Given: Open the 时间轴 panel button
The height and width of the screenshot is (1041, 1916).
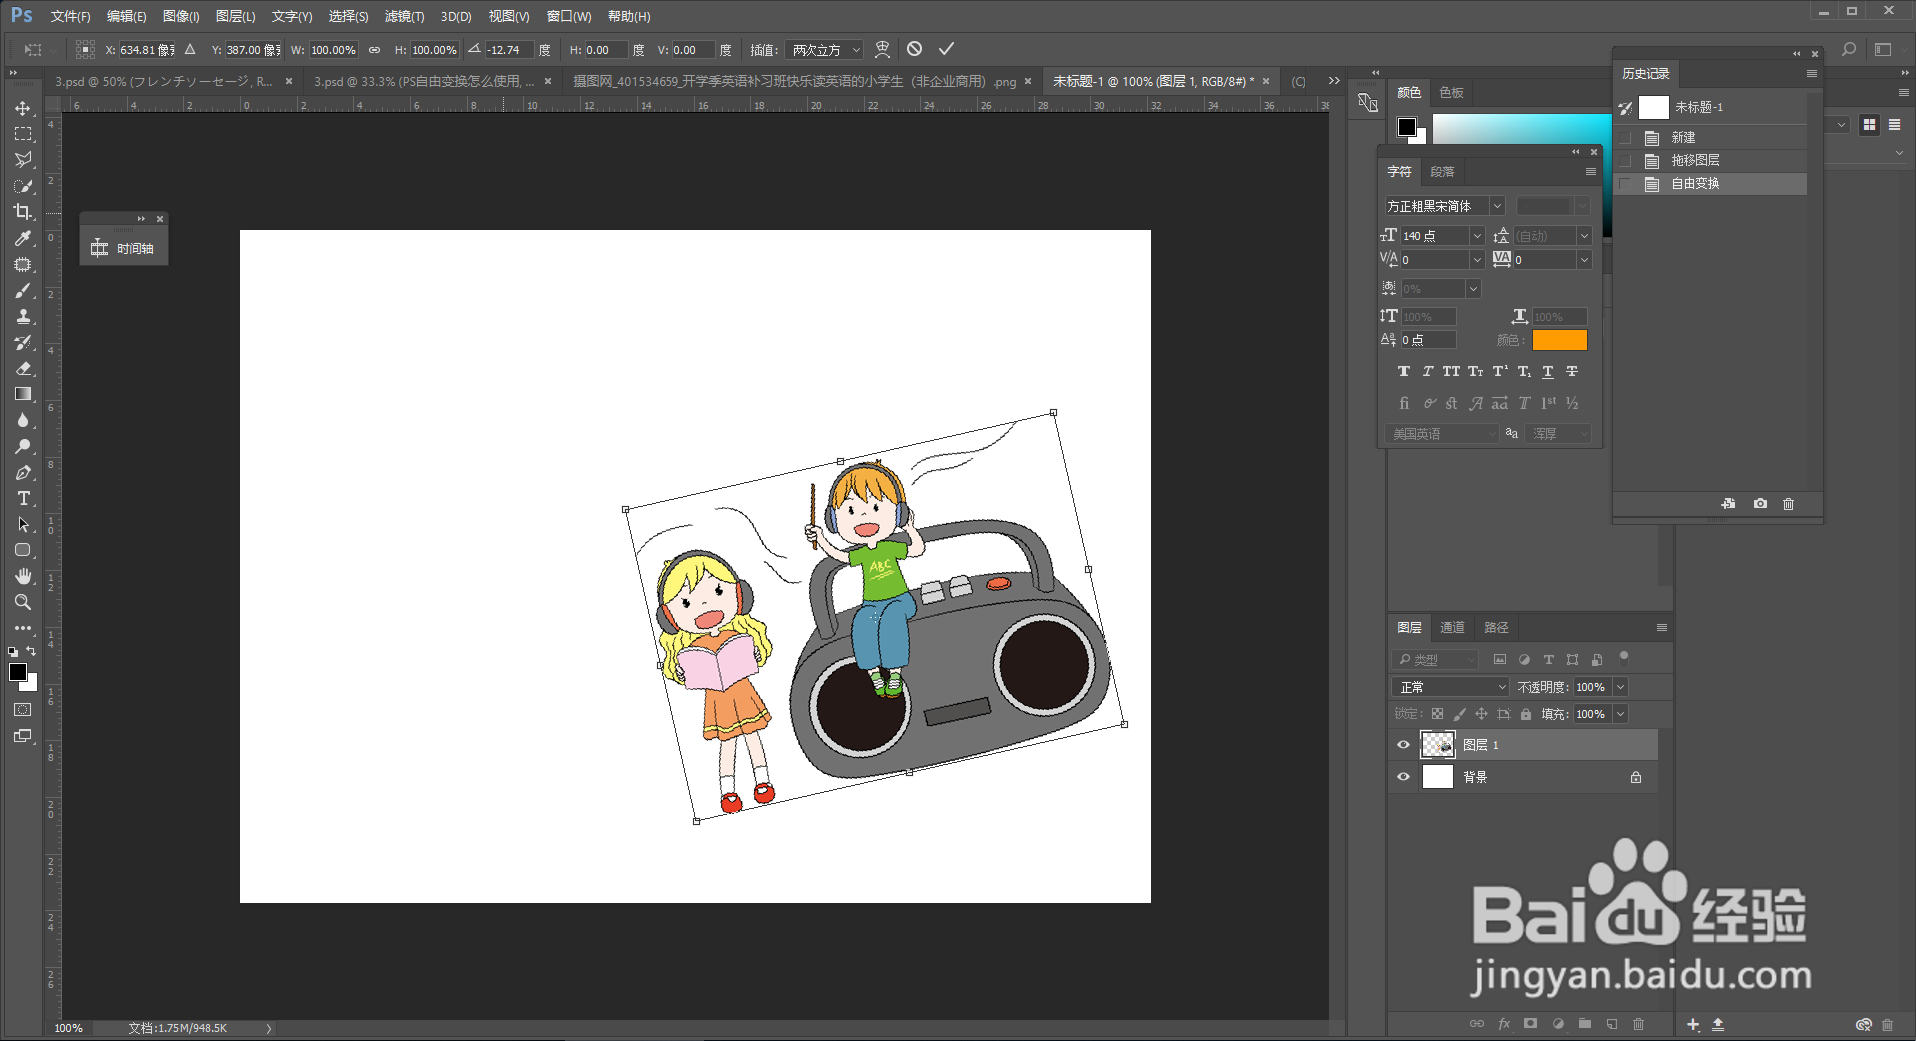Looking at the screenshot, I should pyautogui.click(x=124, y=248).
